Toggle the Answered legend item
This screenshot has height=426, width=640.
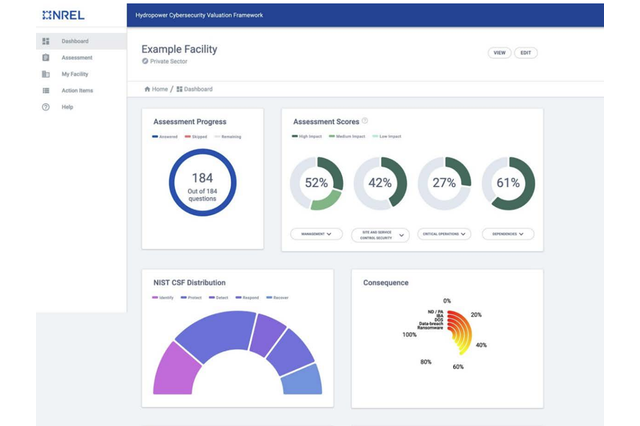pyautogui.click(x=165, y=137)
